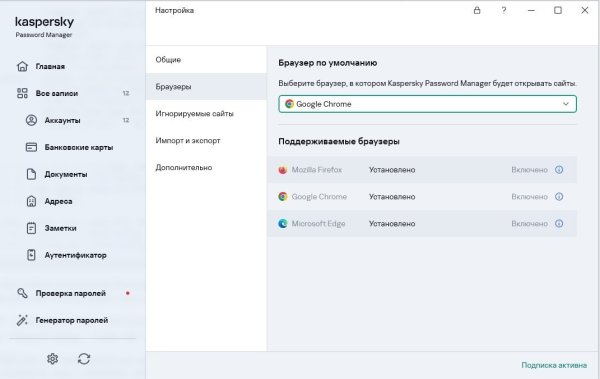Click the Kaspersky Password Manager logo
600x379 pixels.
click(44, 27)
